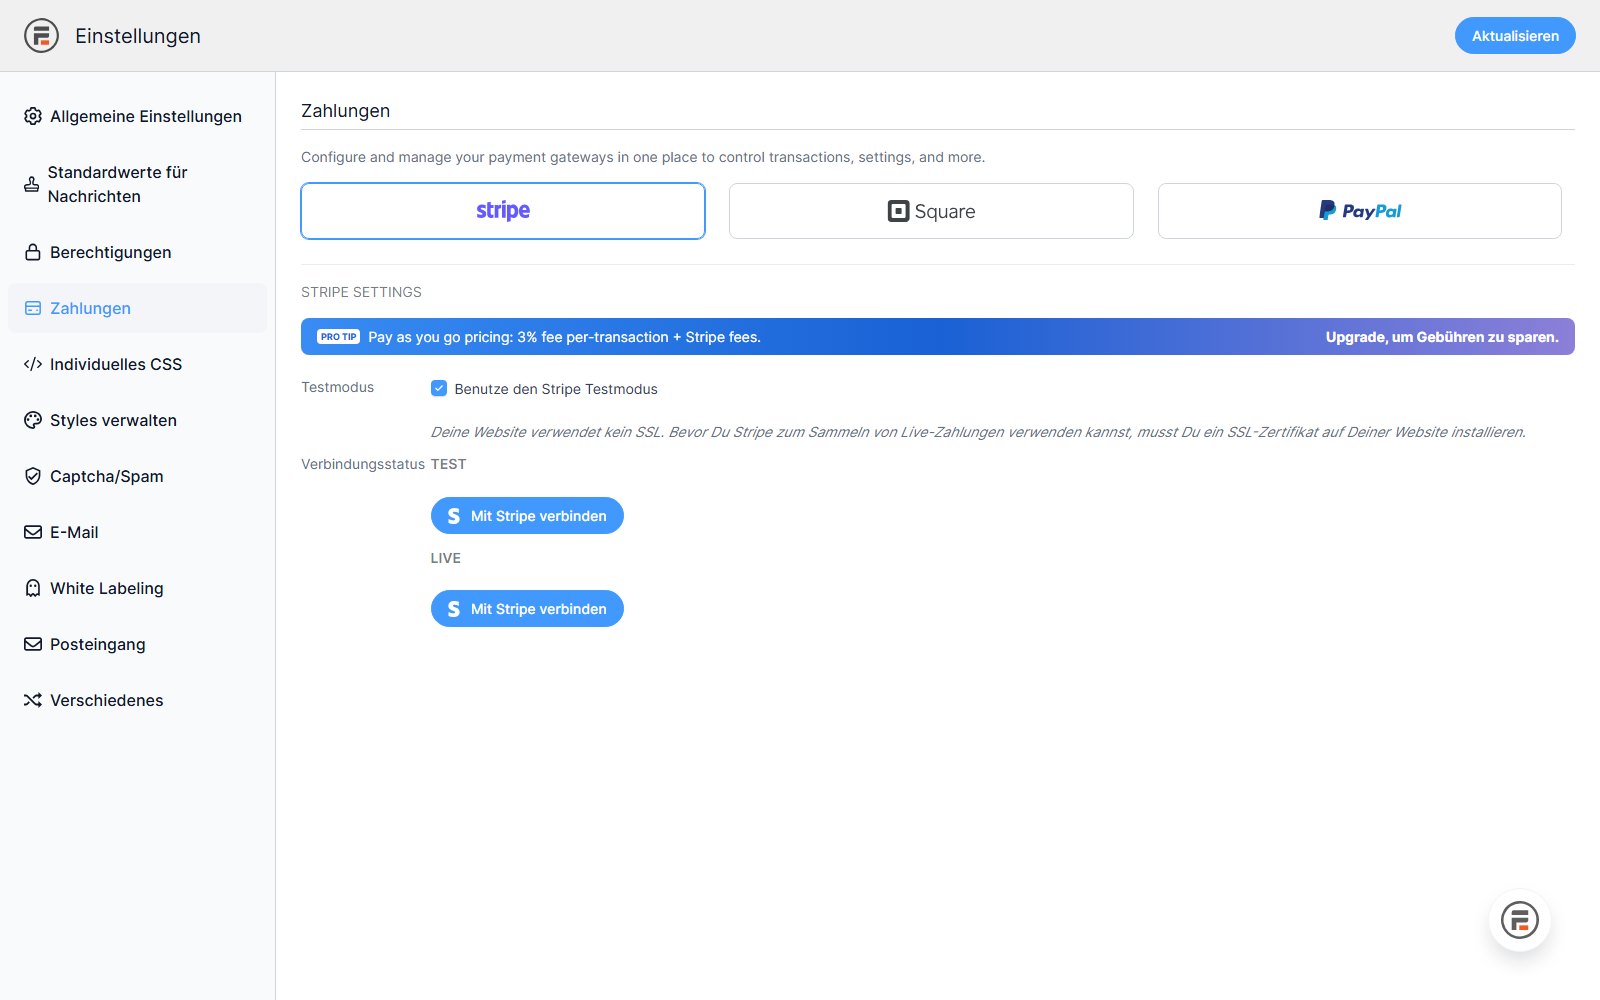Screen dimensions: 1600x1000
Task: Open the floating Formidable help bubble
Action: [1520, 920]
